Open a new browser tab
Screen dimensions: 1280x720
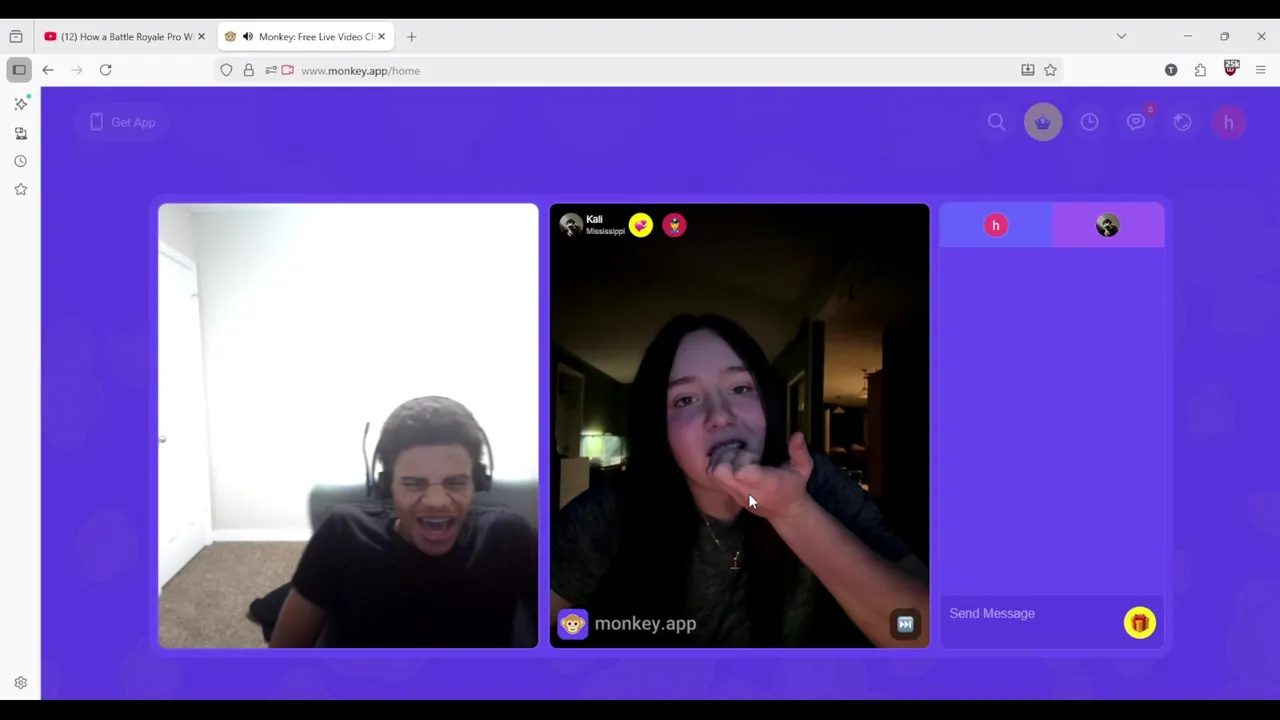[x=411, y=37]
